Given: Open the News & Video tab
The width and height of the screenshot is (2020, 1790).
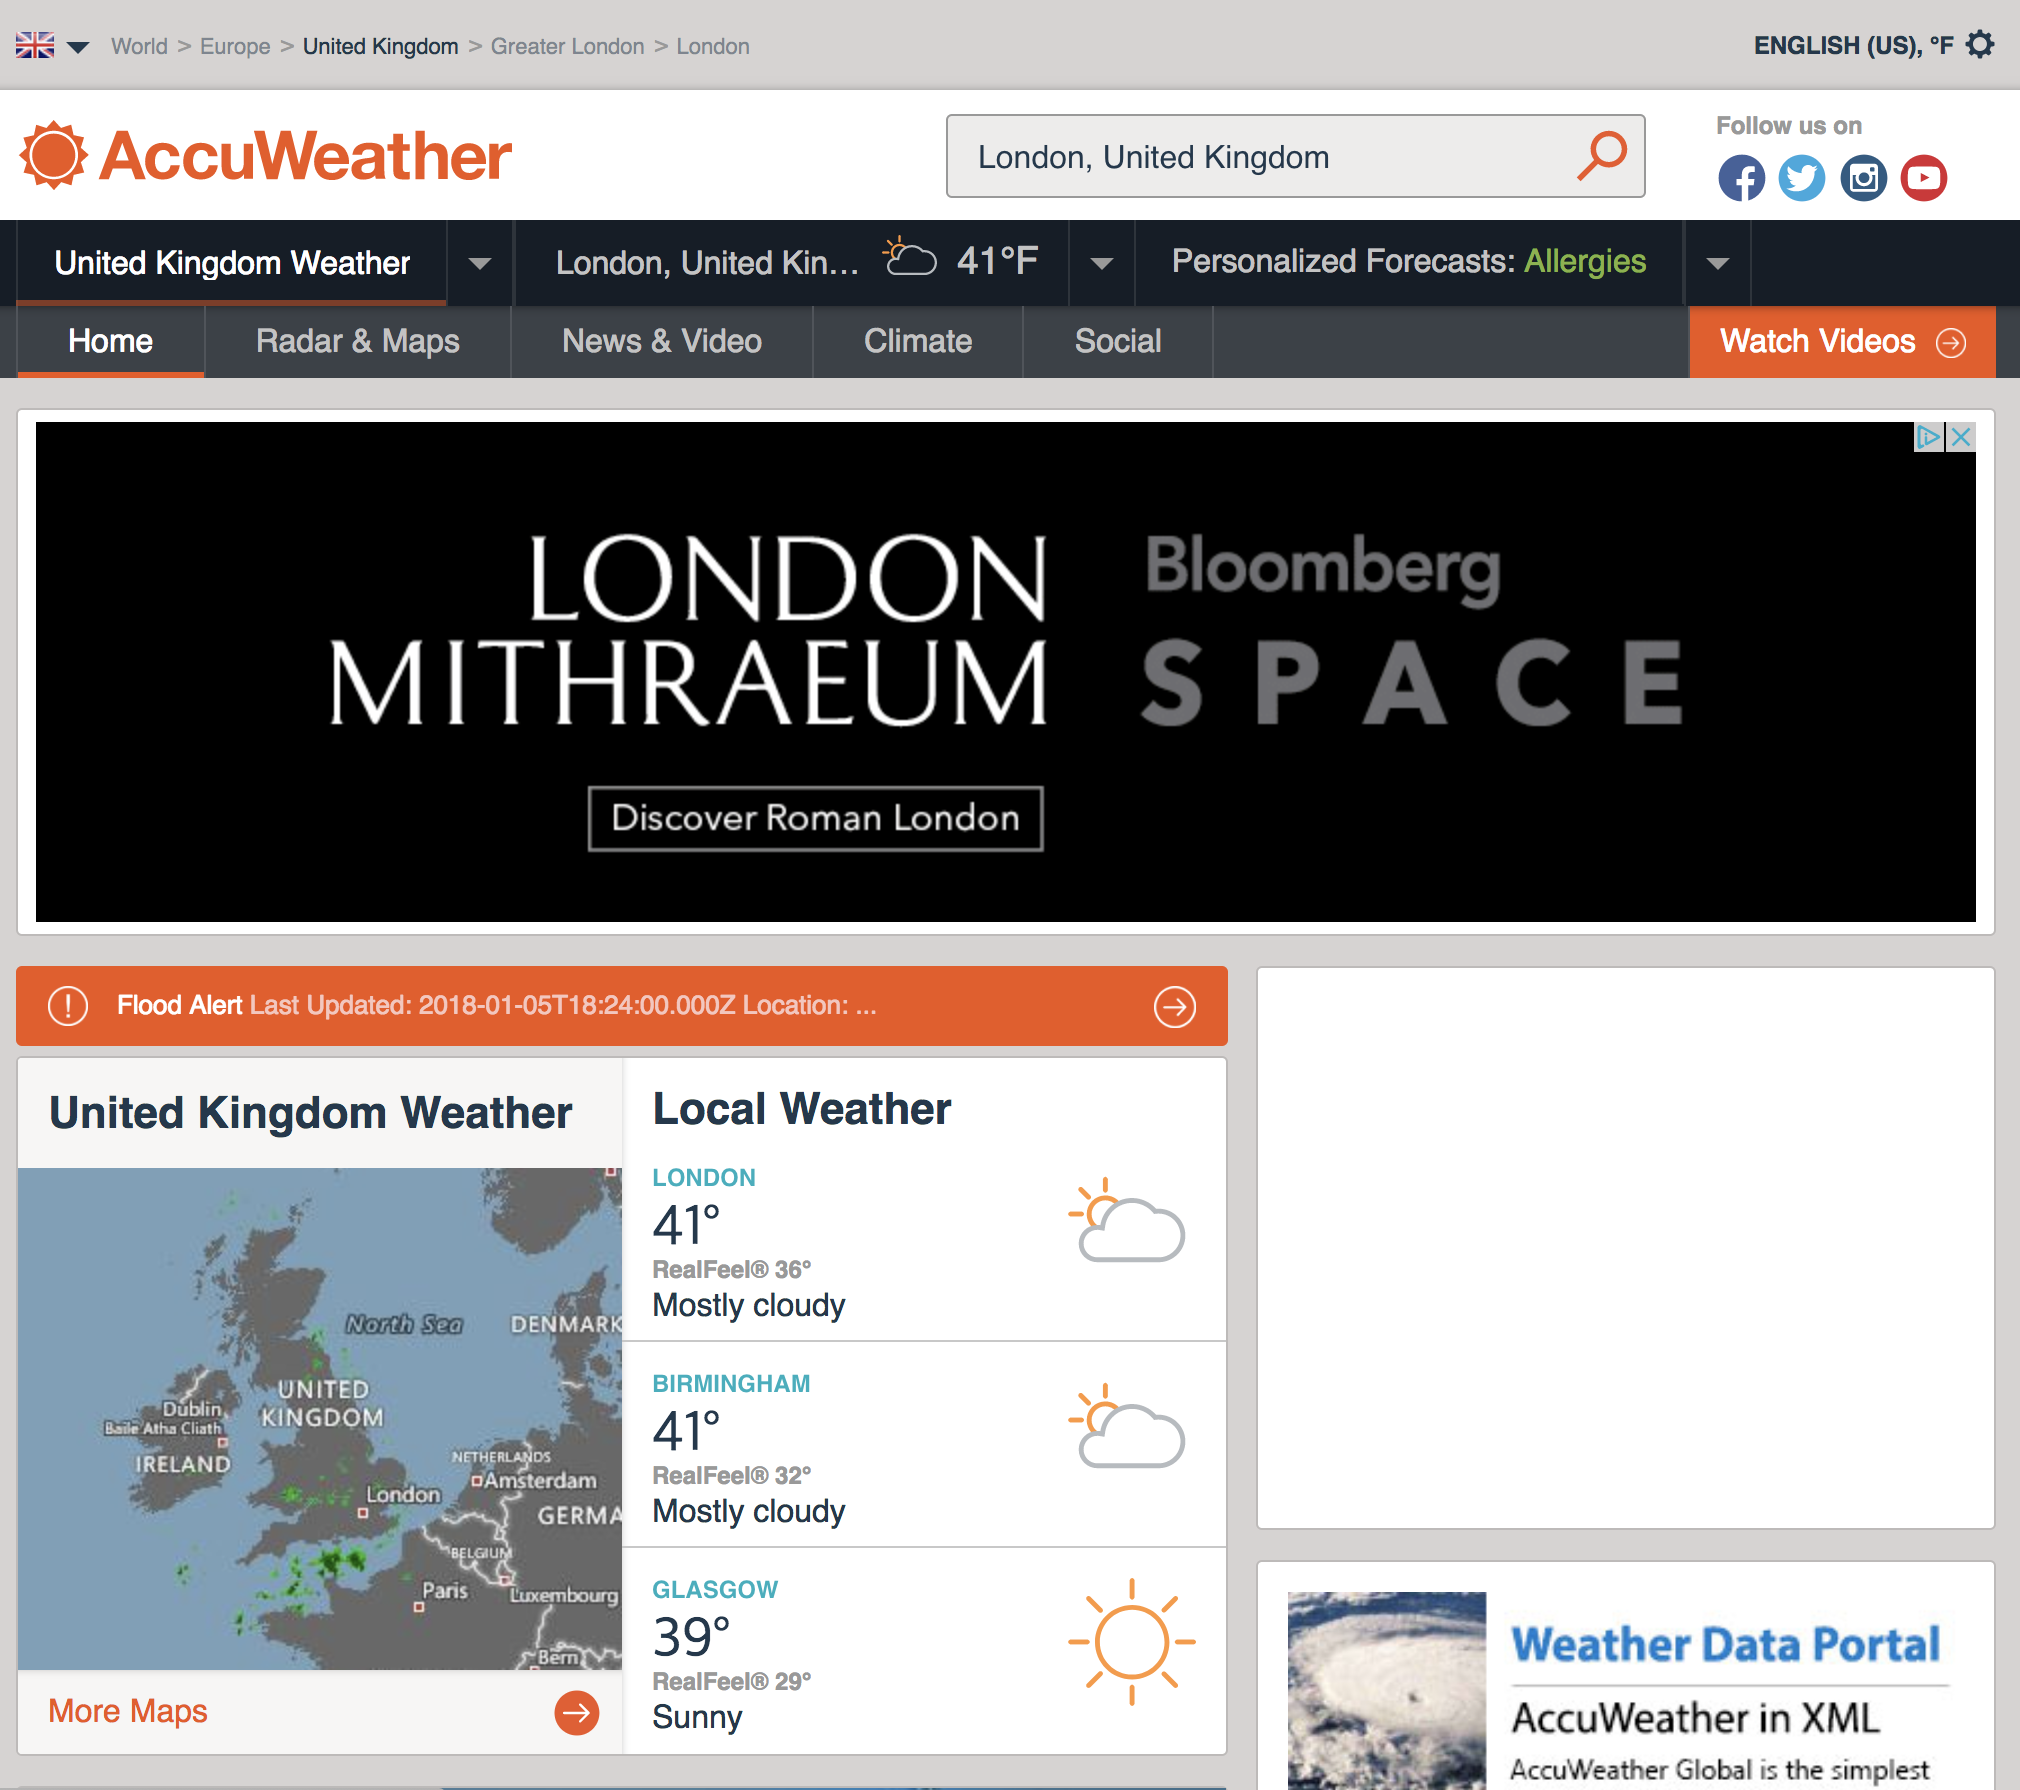Looking at the screenshot, I should pos(662,341).
